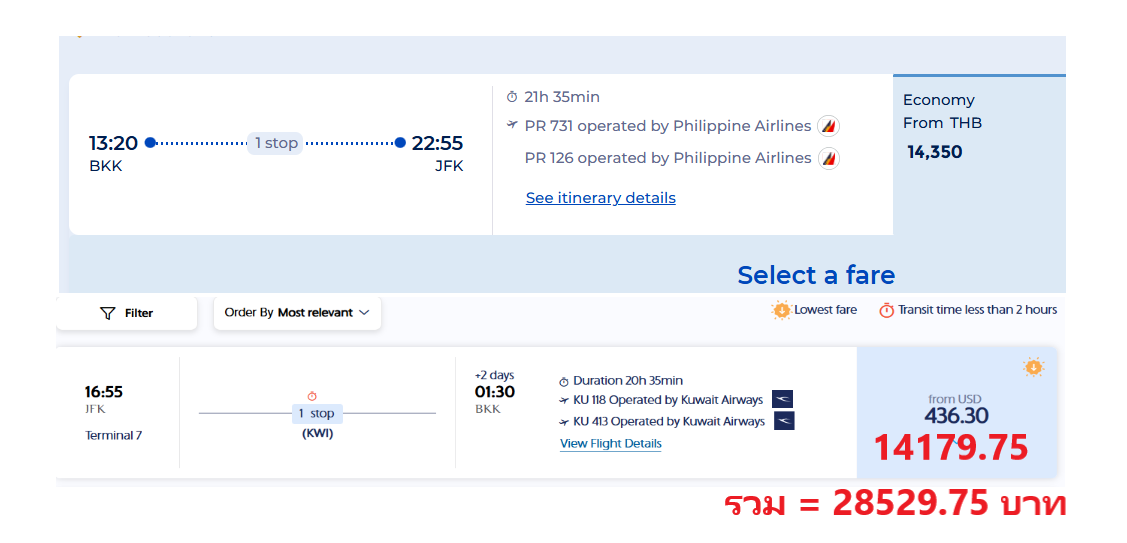1127x543 pixels.
Task: Click the red transit clock above 1 stop
Action: coord(312,396)
